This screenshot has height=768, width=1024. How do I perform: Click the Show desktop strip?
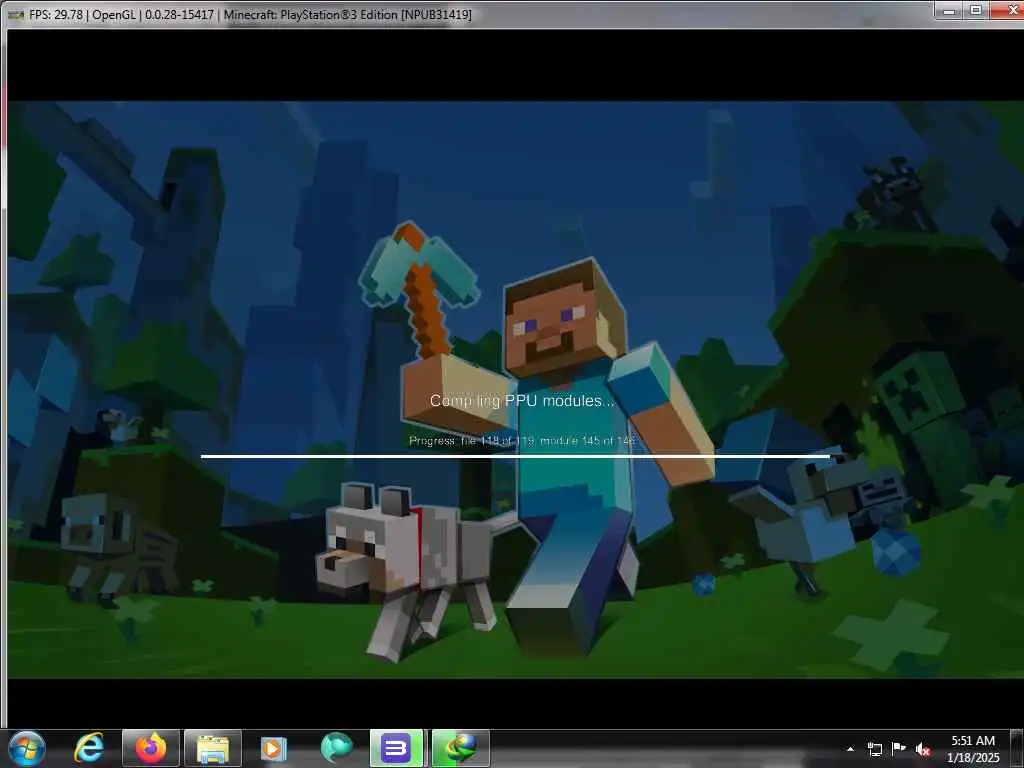click(1017, 748)
